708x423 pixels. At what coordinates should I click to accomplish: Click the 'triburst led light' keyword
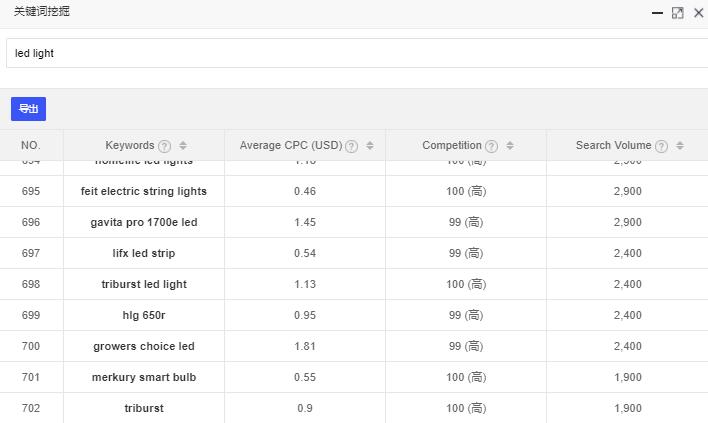(144, 284)
